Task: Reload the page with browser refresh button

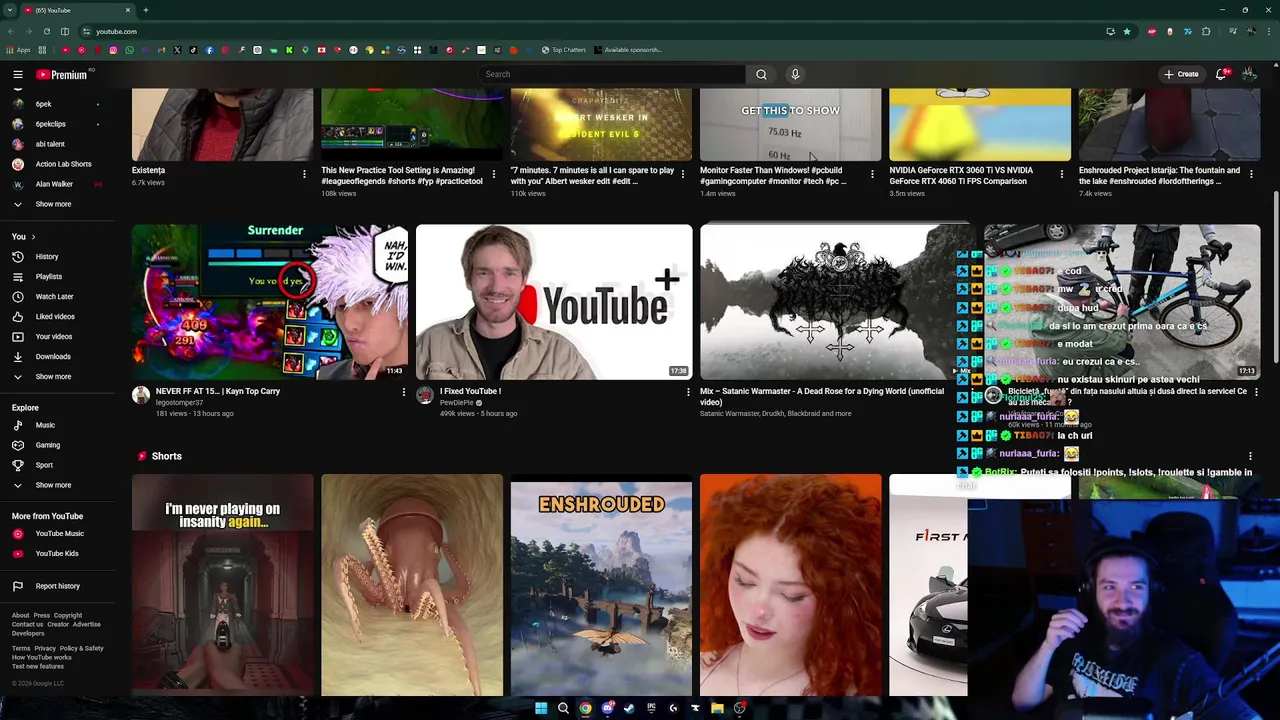Action: point(46,31)
